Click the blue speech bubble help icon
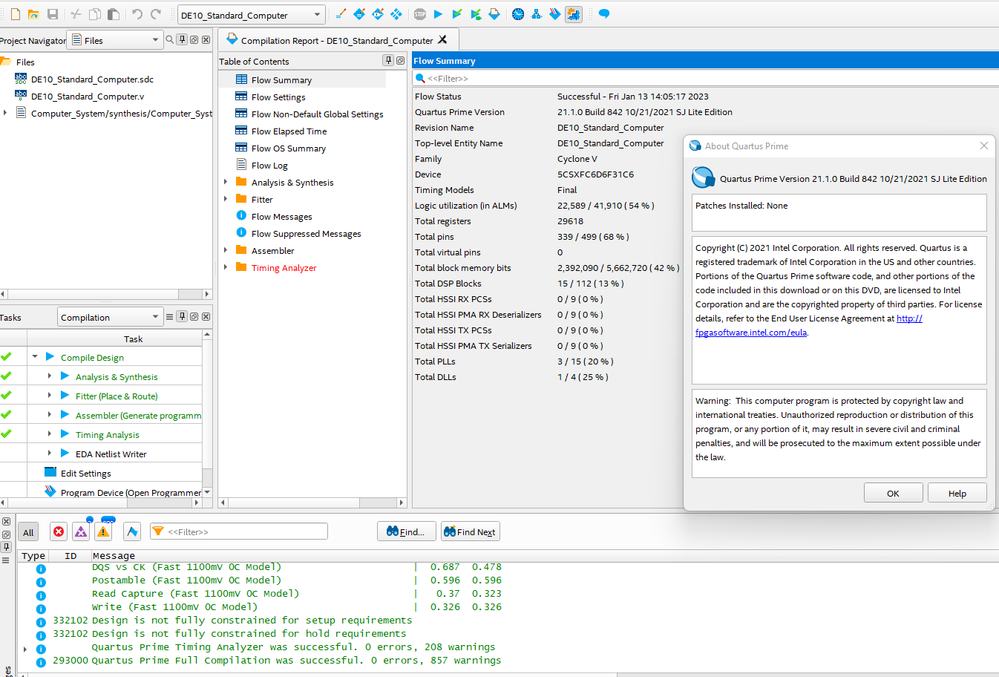The image size is (999, 677). click(604, 15)
